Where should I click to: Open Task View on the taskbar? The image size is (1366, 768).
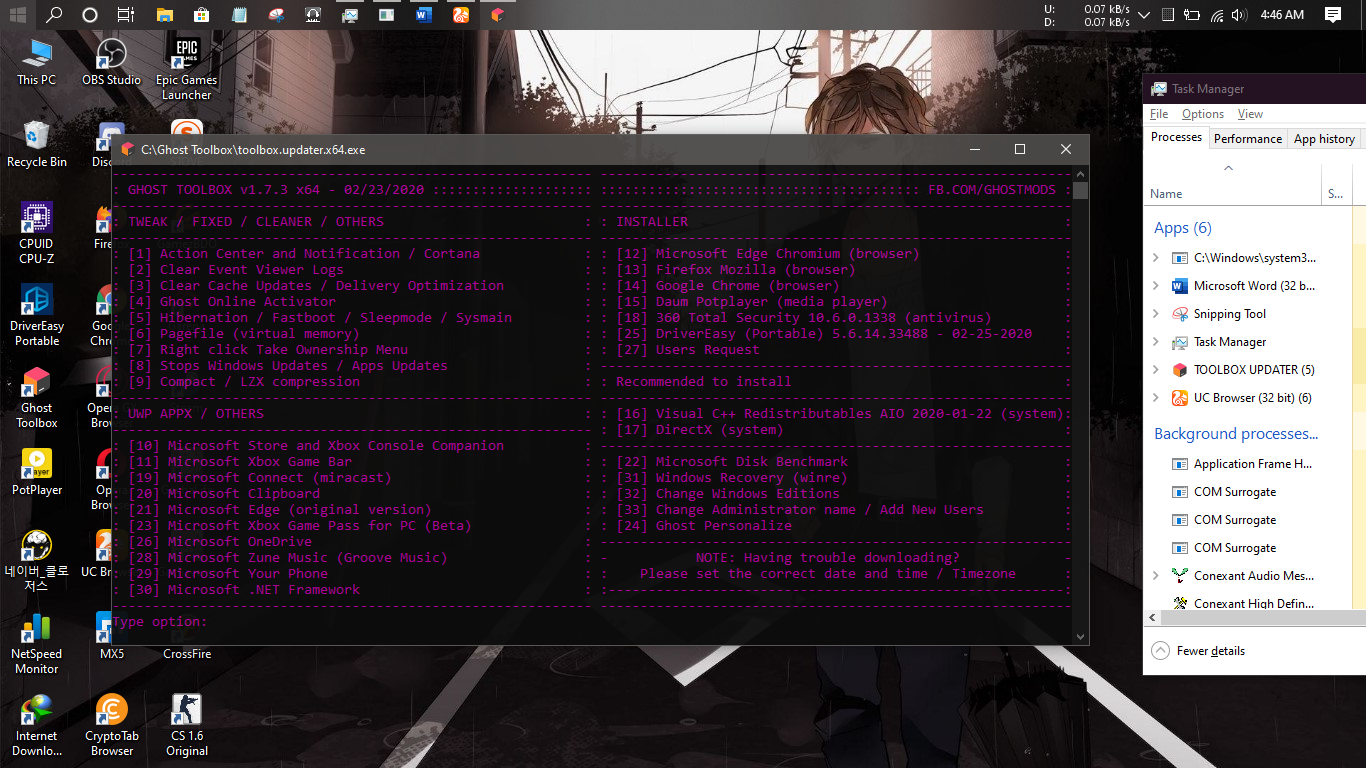point(126,15)
